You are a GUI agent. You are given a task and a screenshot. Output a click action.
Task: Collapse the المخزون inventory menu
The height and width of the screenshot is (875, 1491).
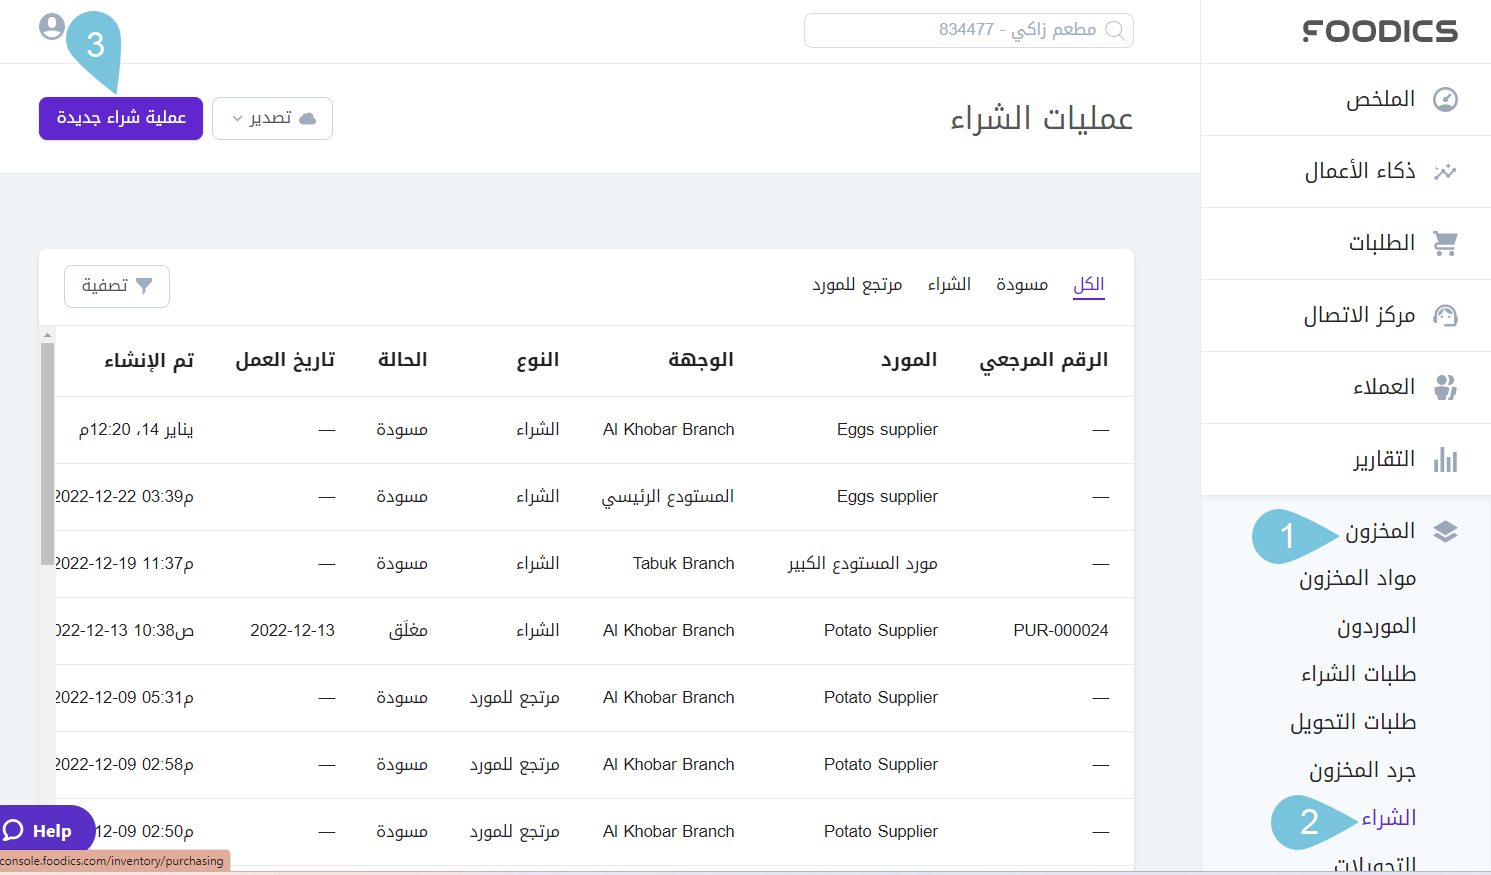point(1380,531)
